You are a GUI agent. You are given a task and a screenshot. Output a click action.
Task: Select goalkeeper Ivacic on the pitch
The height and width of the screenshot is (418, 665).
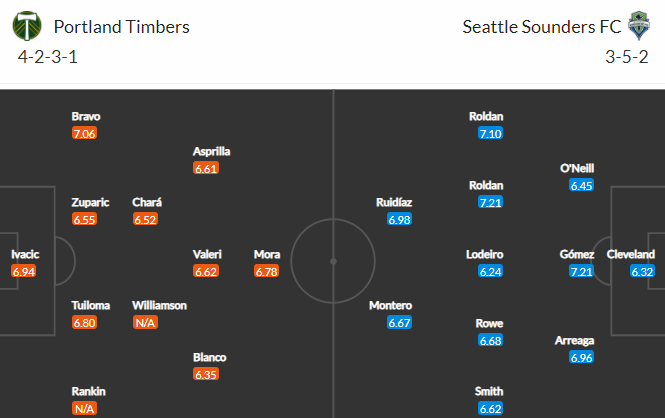25,254
